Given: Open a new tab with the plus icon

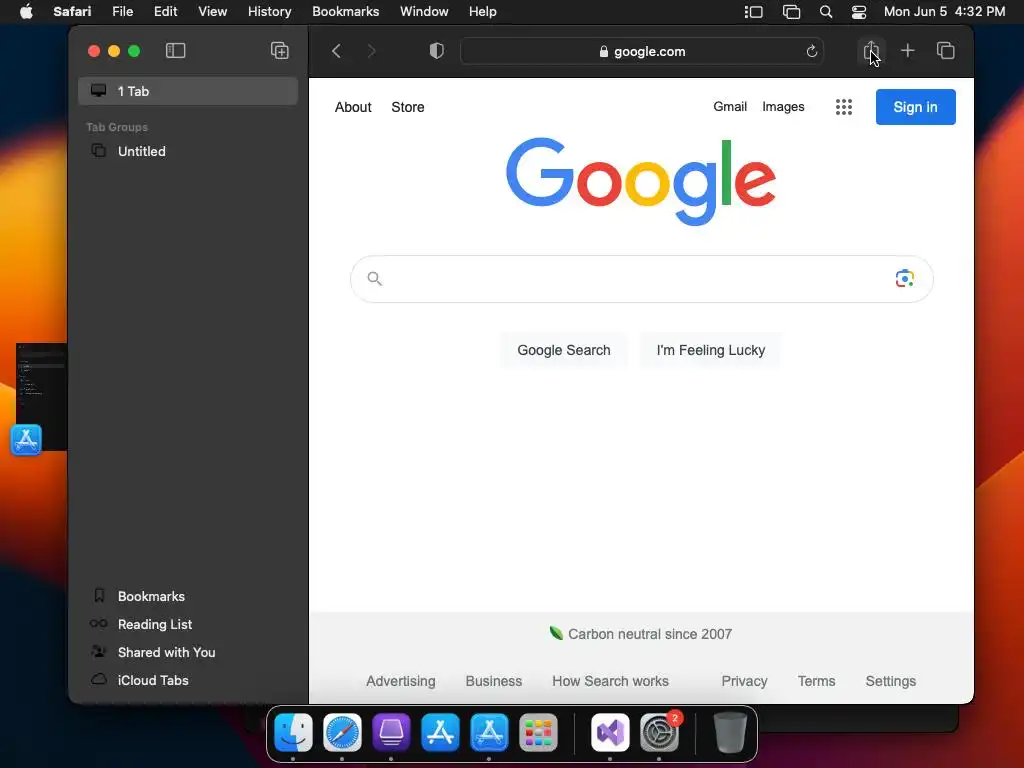Looking at the screenshot, I should pos(907,50).
